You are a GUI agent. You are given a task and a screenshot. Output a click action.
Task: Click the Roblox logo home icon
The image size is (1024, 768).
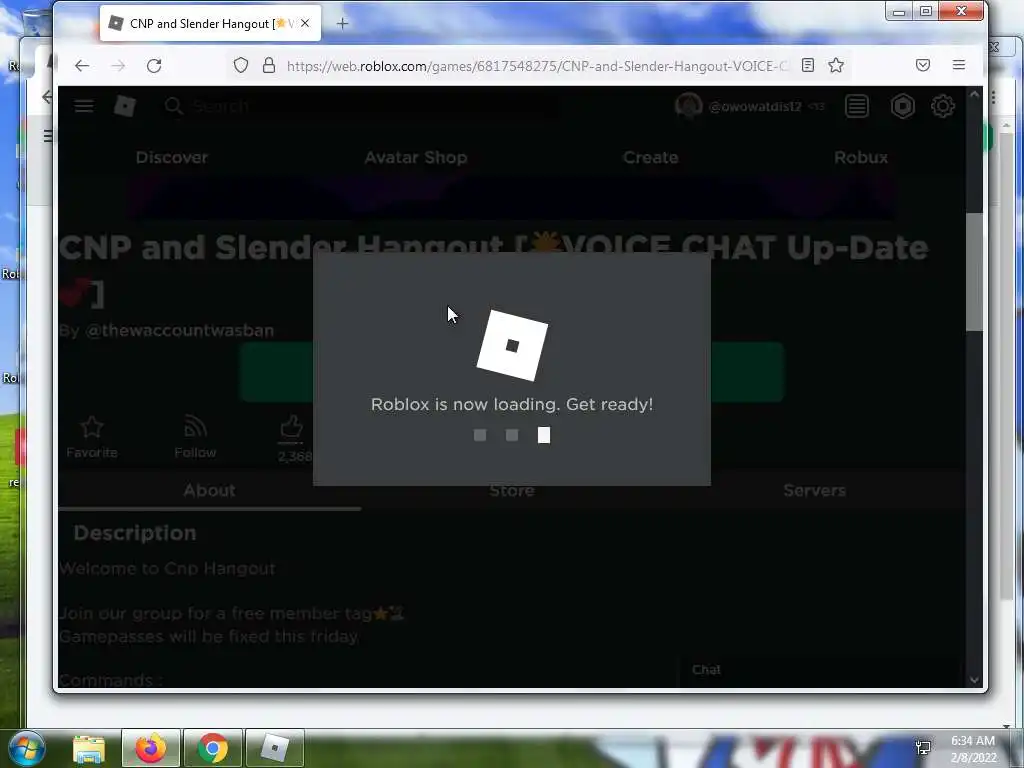tap(125, 106)
